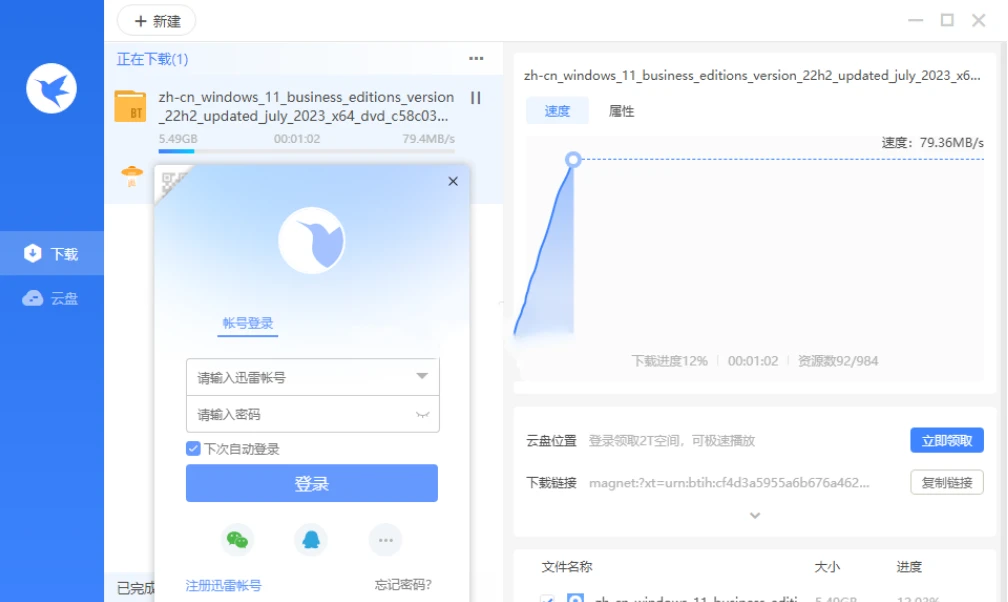Click the WeChat login icon

[x=237, y=540]
